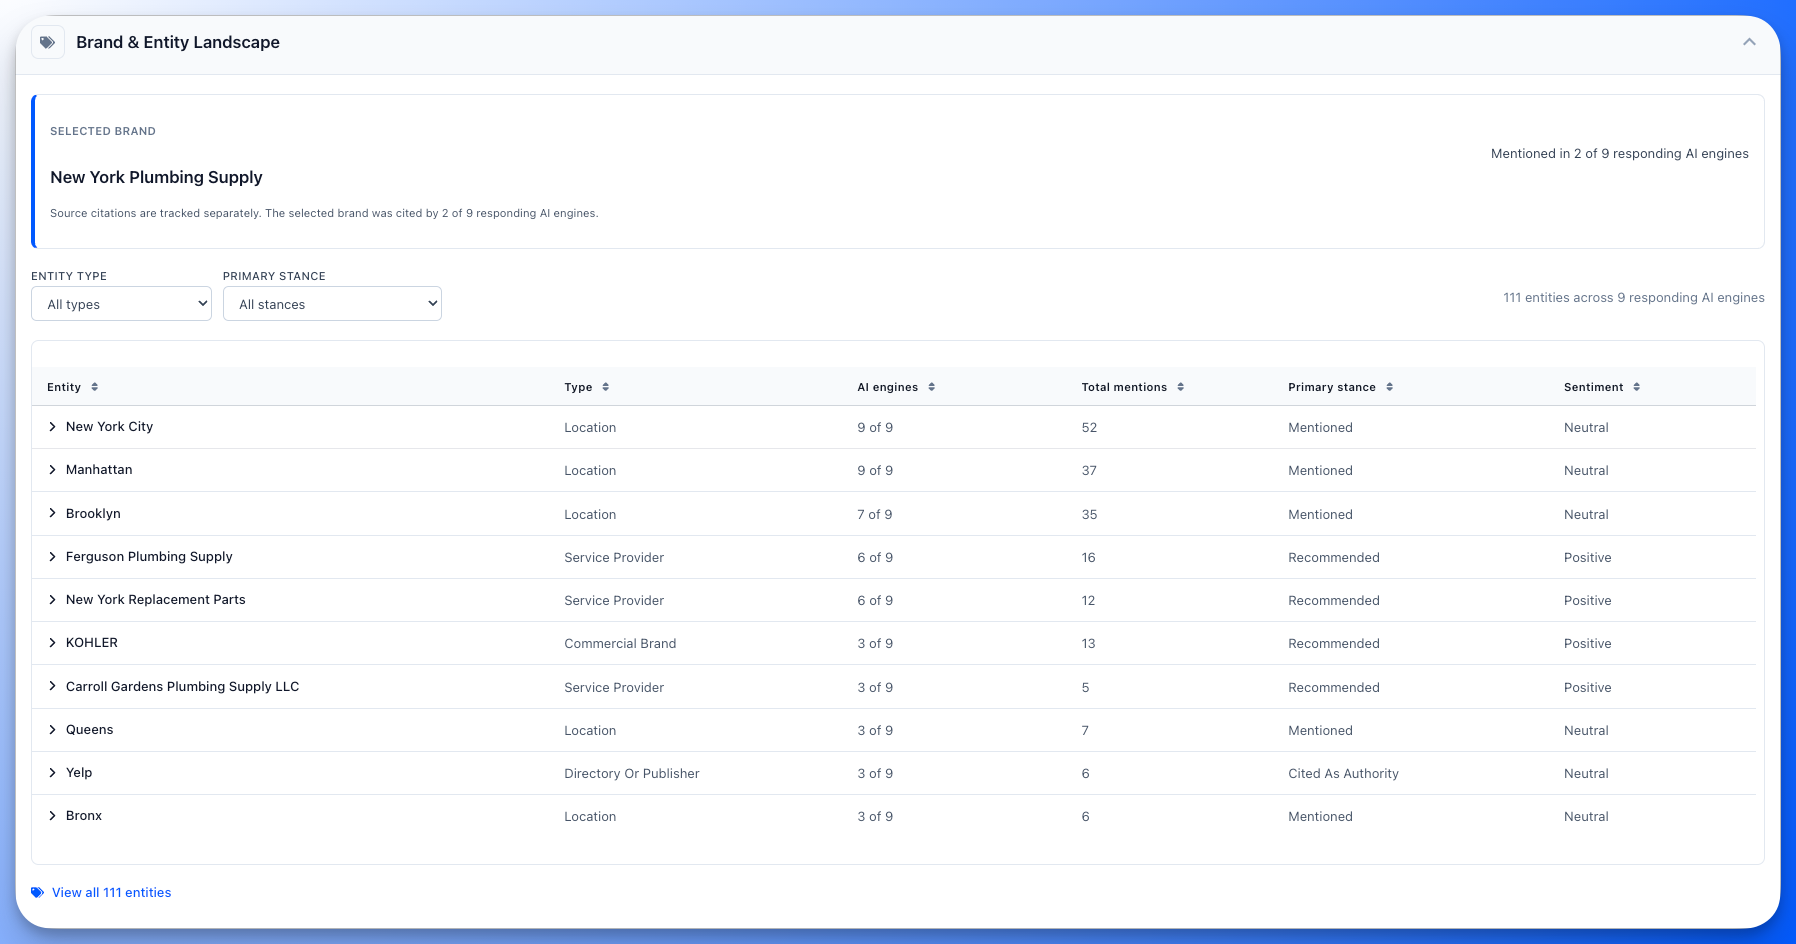Image resolution: width=1796 pixels, height=944 pixels.
Task: Click the Entity column header label
Action: (x=64, y=387)
